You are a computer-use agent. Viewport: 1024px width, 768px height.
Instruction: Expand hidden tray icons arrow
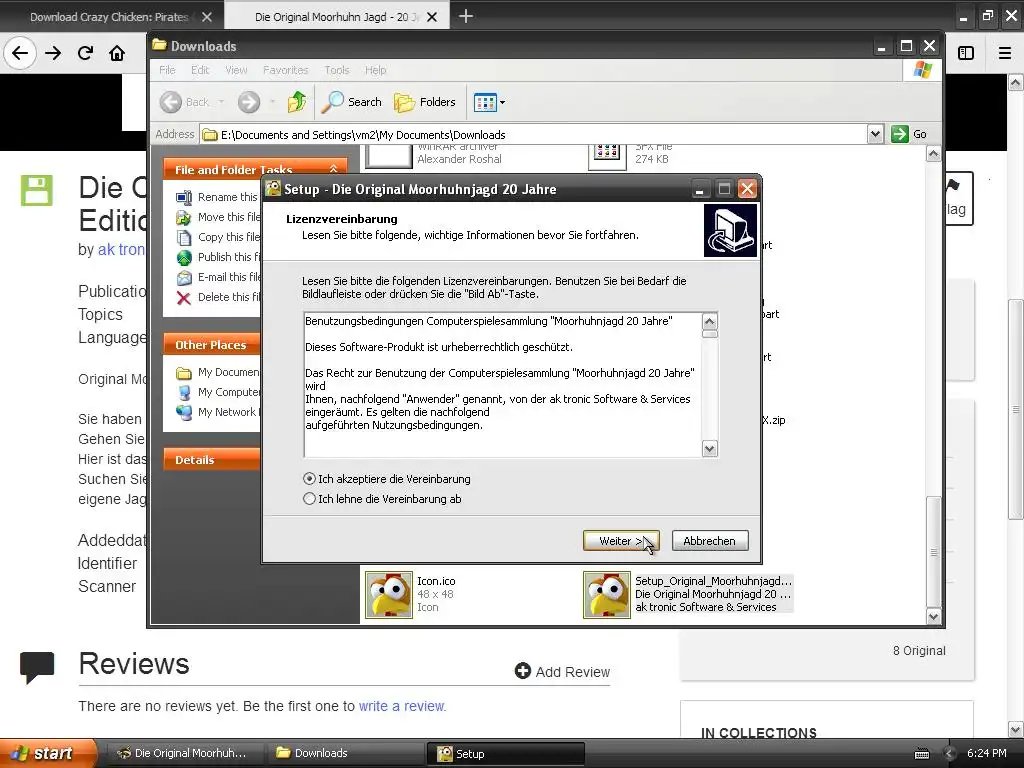(x=949, y=754)
